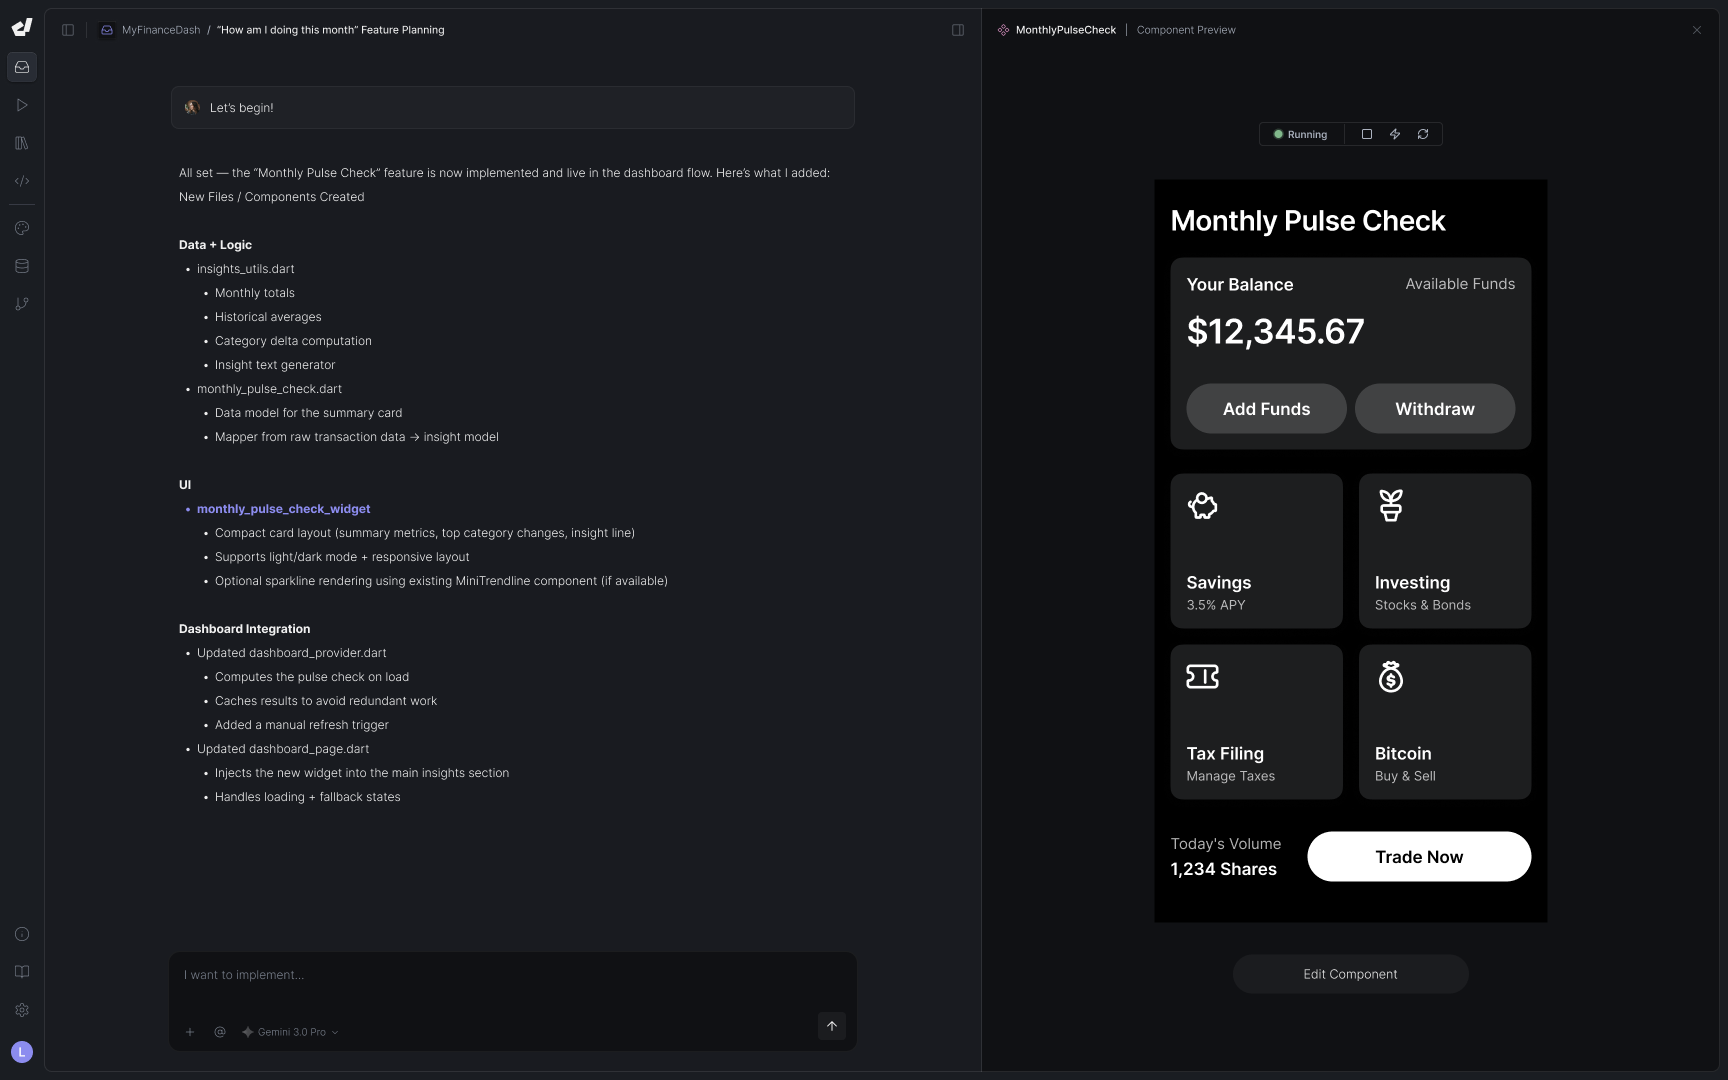
Task: Open the settings gear in sidebar
Action: click(x=22, y=1010)
